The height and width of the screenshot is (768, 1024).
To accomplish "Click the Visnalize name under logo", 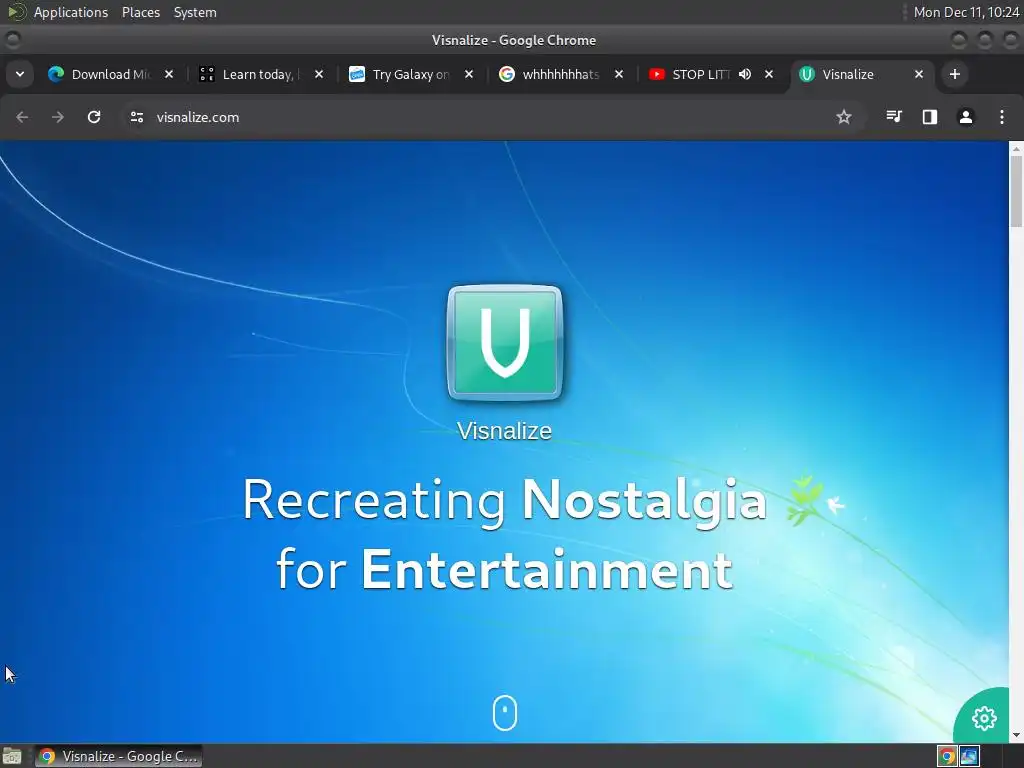I will point(504,431).
